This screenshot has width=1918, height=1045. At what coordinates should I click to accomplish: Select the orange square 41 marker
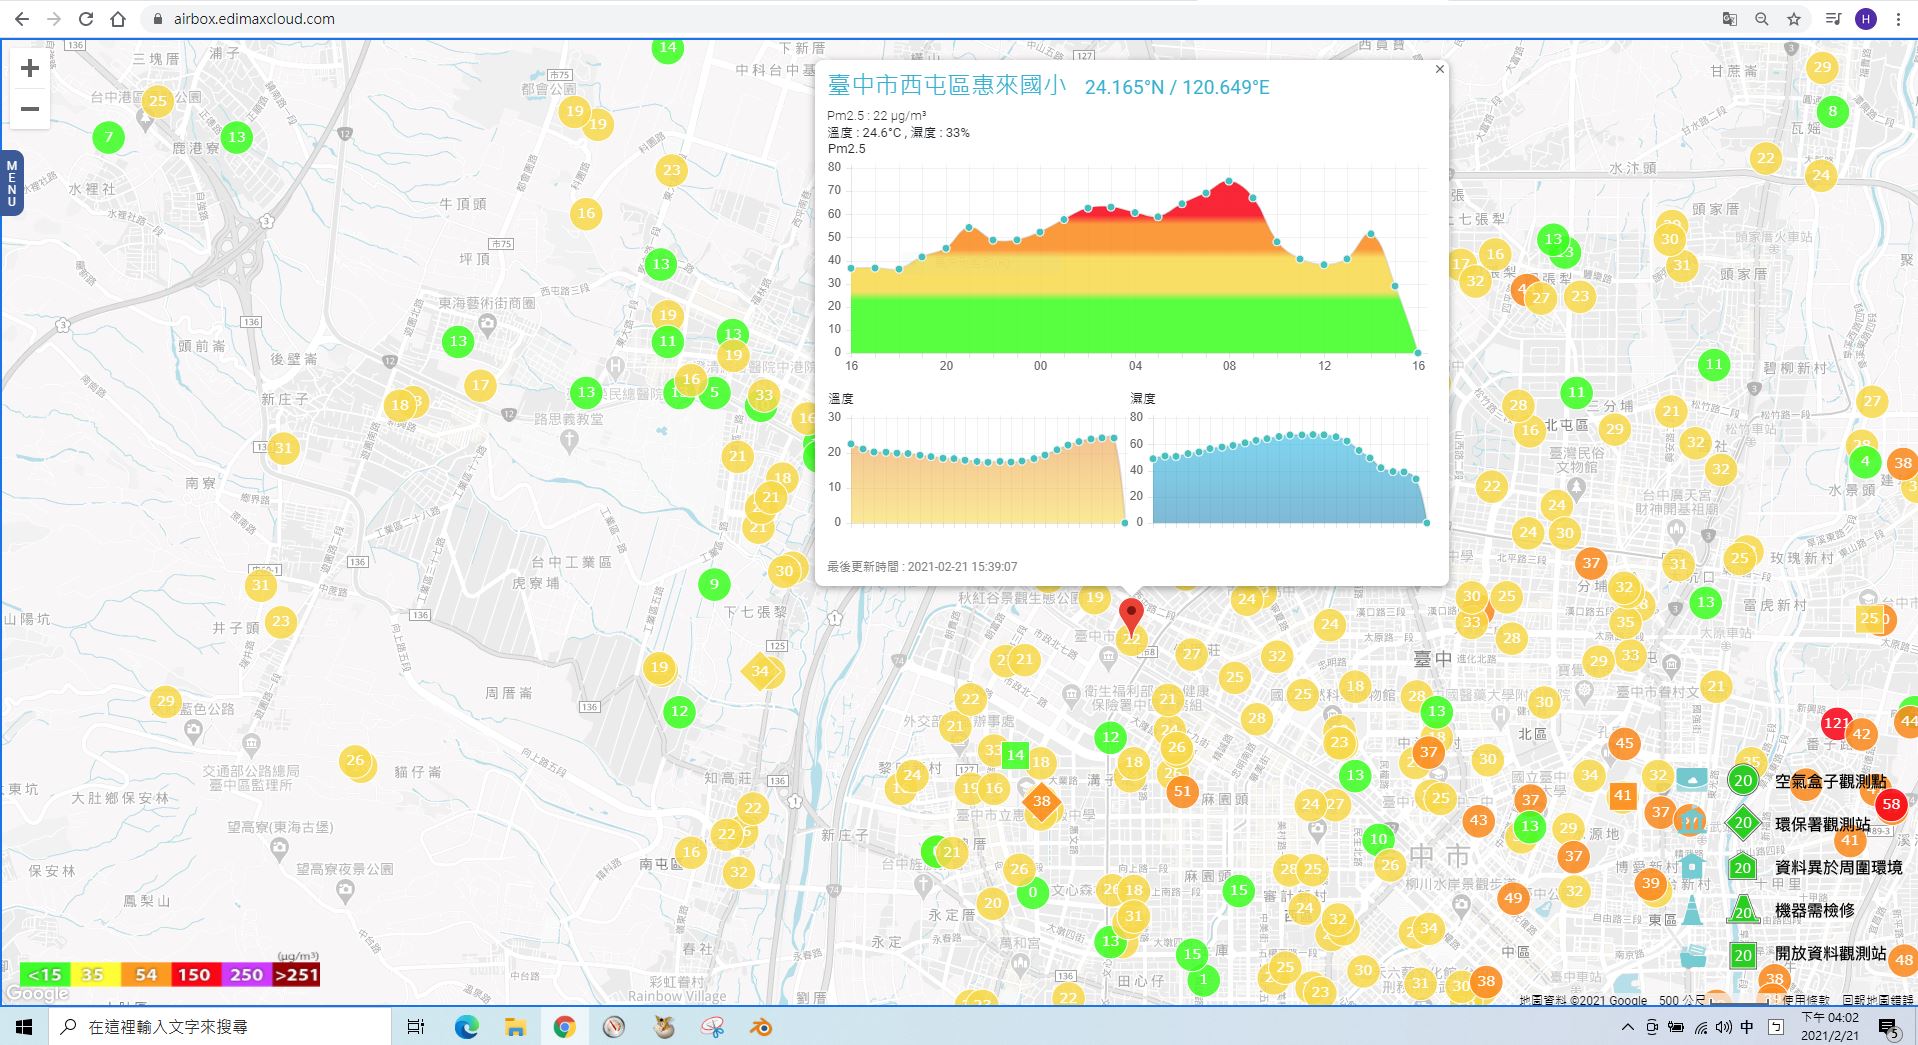pyautogui.click(x=1622, y=796)
